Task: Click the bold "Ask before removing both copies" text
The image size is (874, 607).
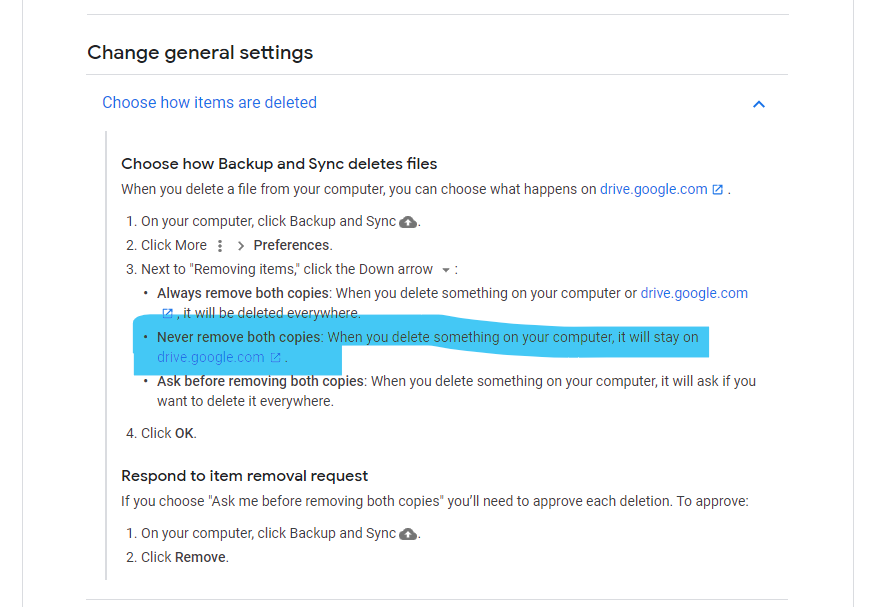Action: pyautogui.click(x=261, y=381)
